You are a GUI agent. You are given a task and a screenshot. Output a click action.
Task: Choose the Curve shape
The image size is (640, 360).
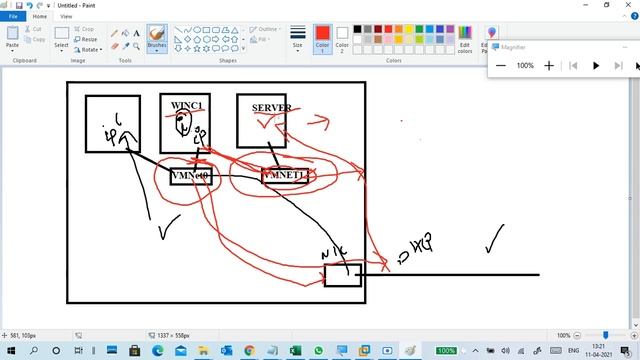tap(187, 30)
